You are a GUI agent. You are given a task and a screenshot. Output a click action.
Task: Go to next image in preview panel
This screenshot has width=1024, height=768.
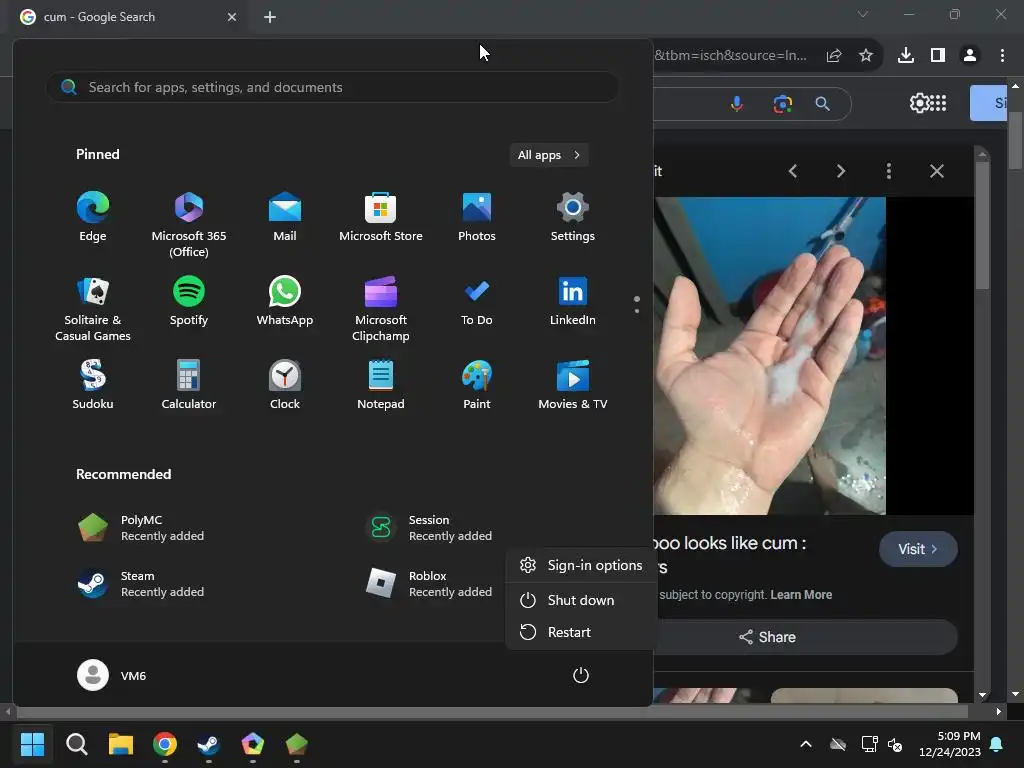point(841,171)
